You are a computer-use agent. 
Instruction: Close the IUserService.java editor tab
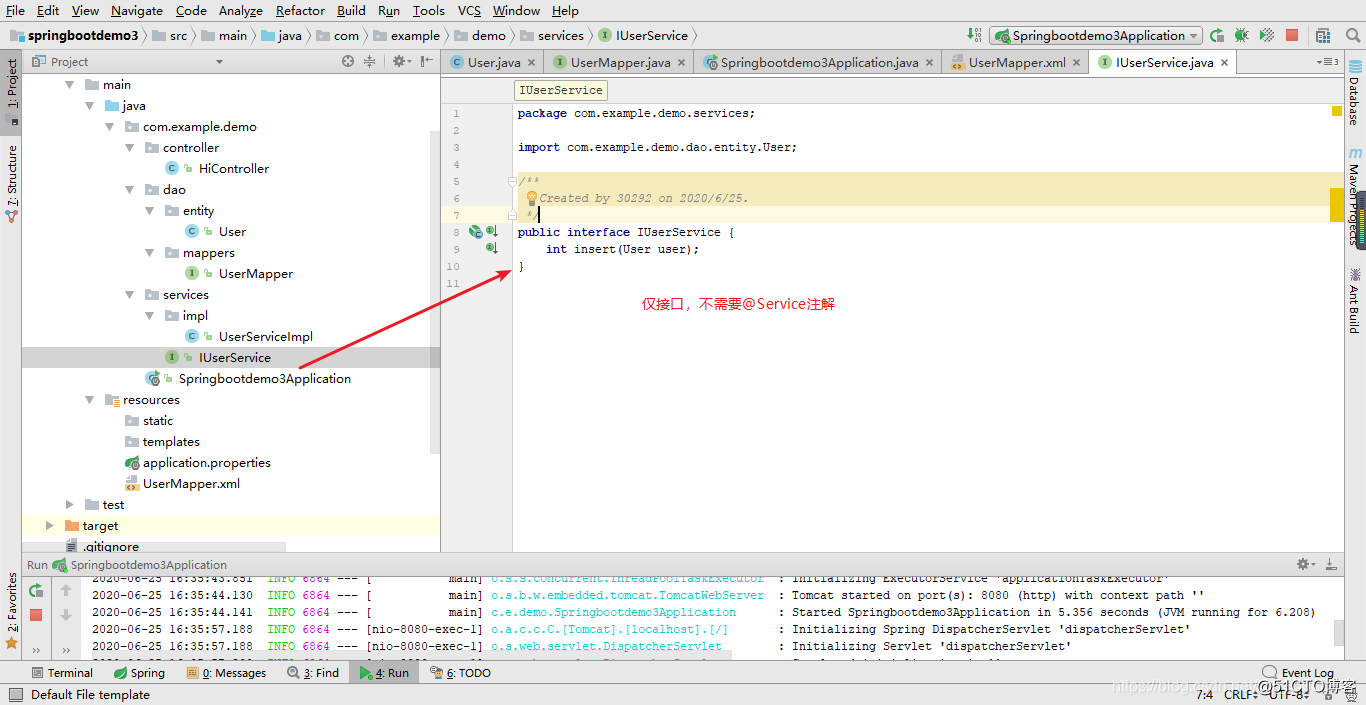(x=1225, y=62)
